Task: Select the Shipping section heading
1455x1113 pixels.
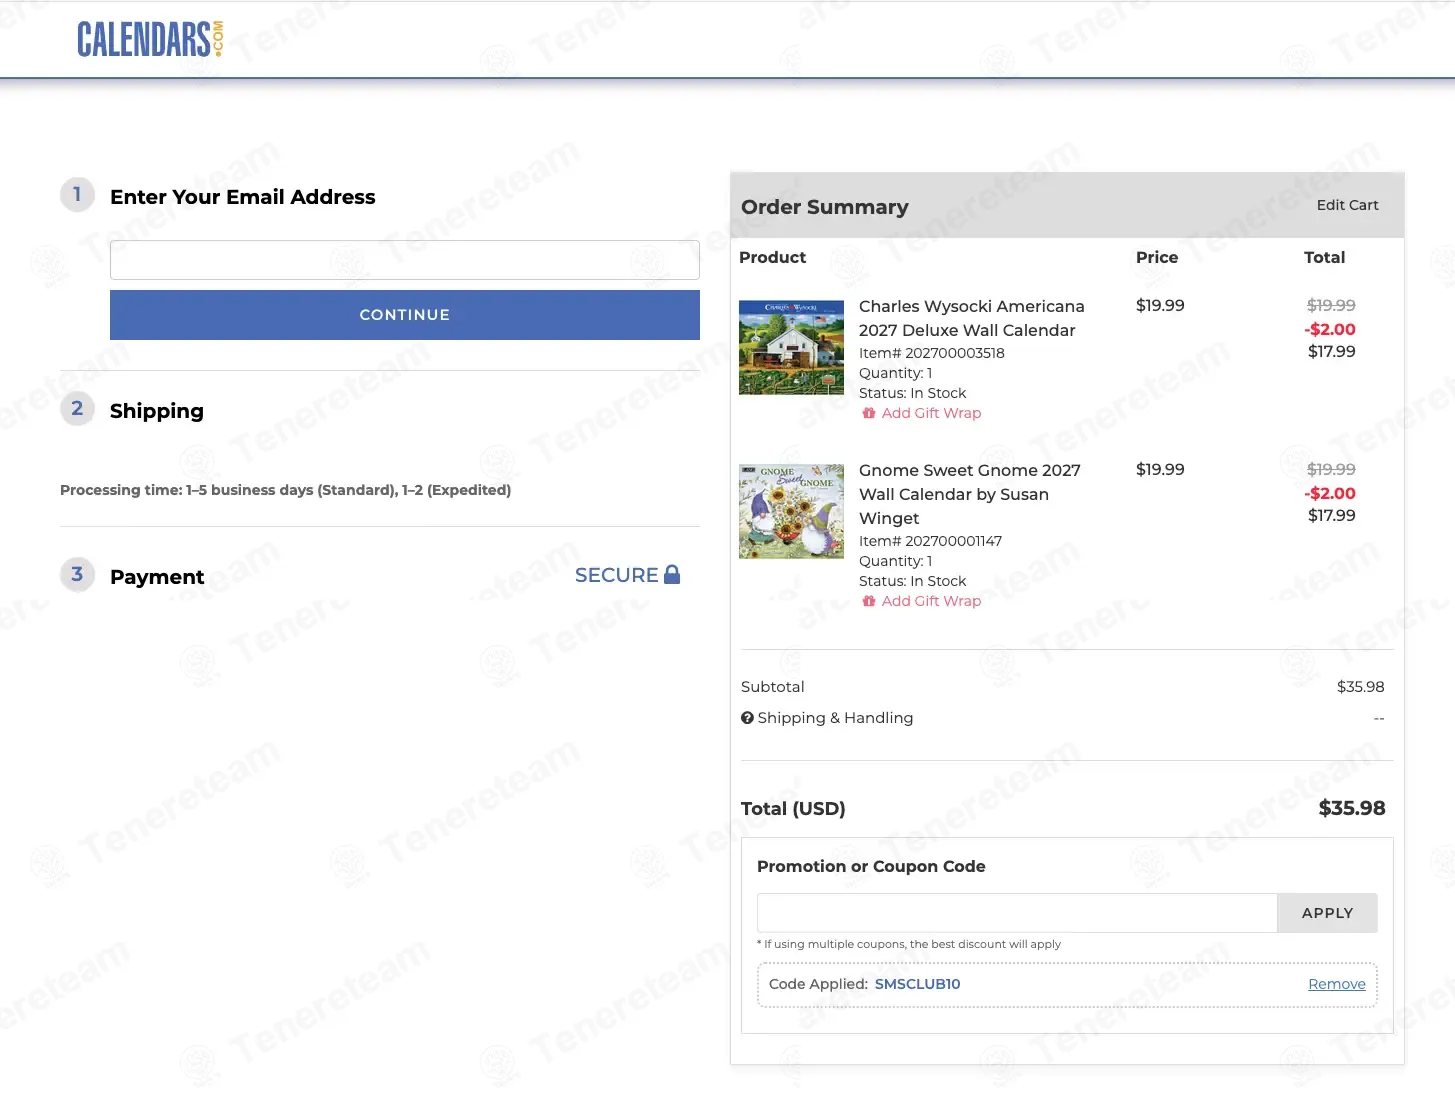Action: pyautogui.click(x=157, y=411)
